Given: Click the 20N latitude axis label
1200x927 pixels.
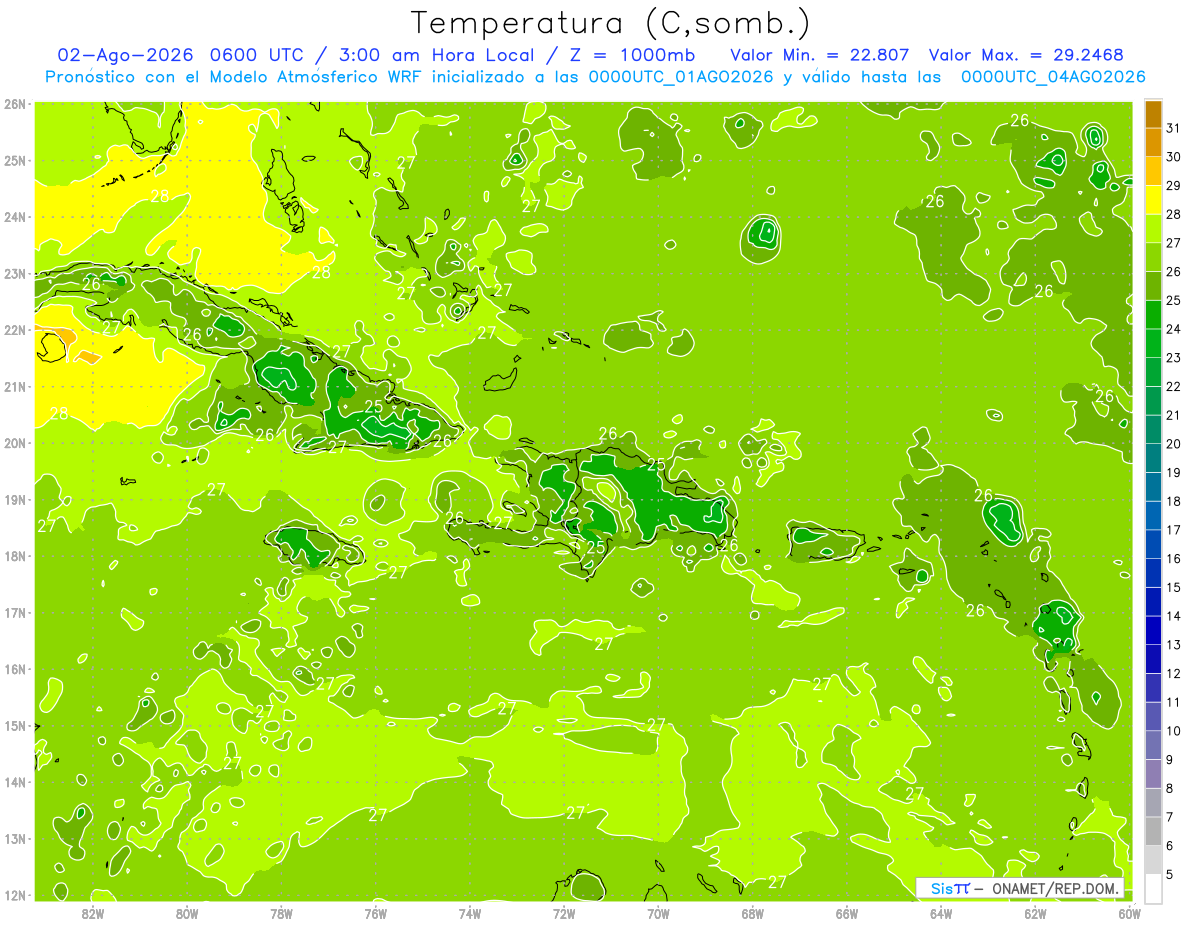Looking at the screenshot, I should click(15, 443).
